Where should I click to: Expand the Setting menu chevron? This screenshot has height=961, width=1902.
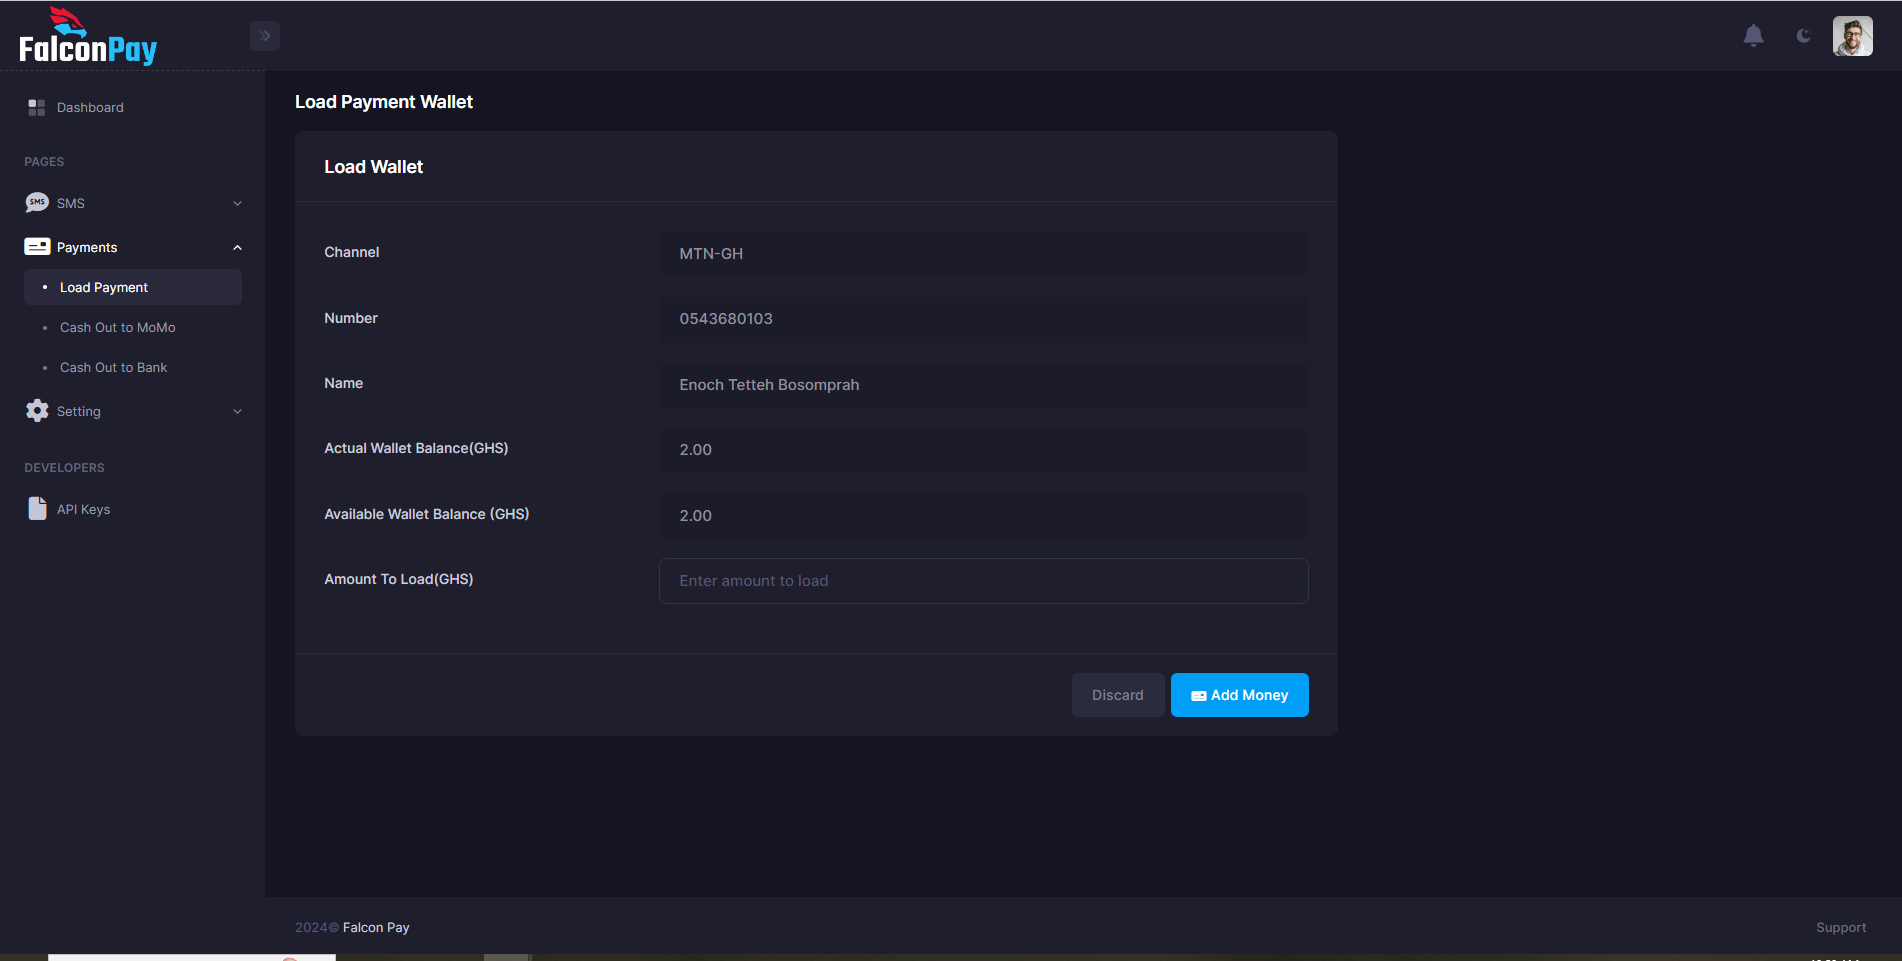point(237,411)
